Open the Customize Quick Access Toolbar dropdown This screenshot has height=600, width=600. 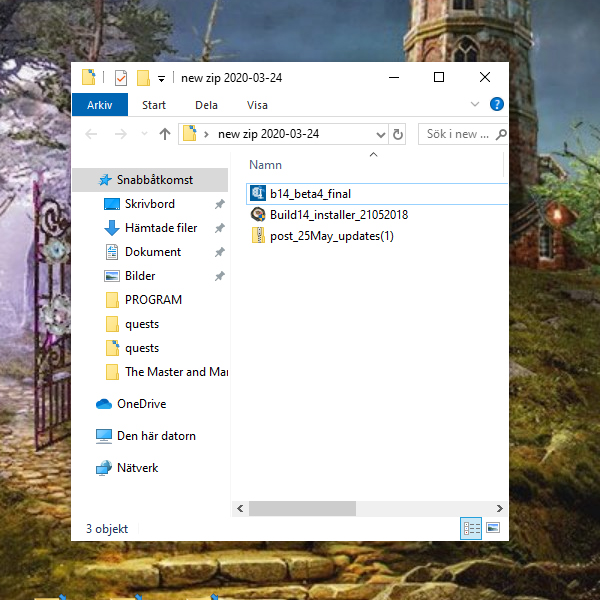pos(161,79)
